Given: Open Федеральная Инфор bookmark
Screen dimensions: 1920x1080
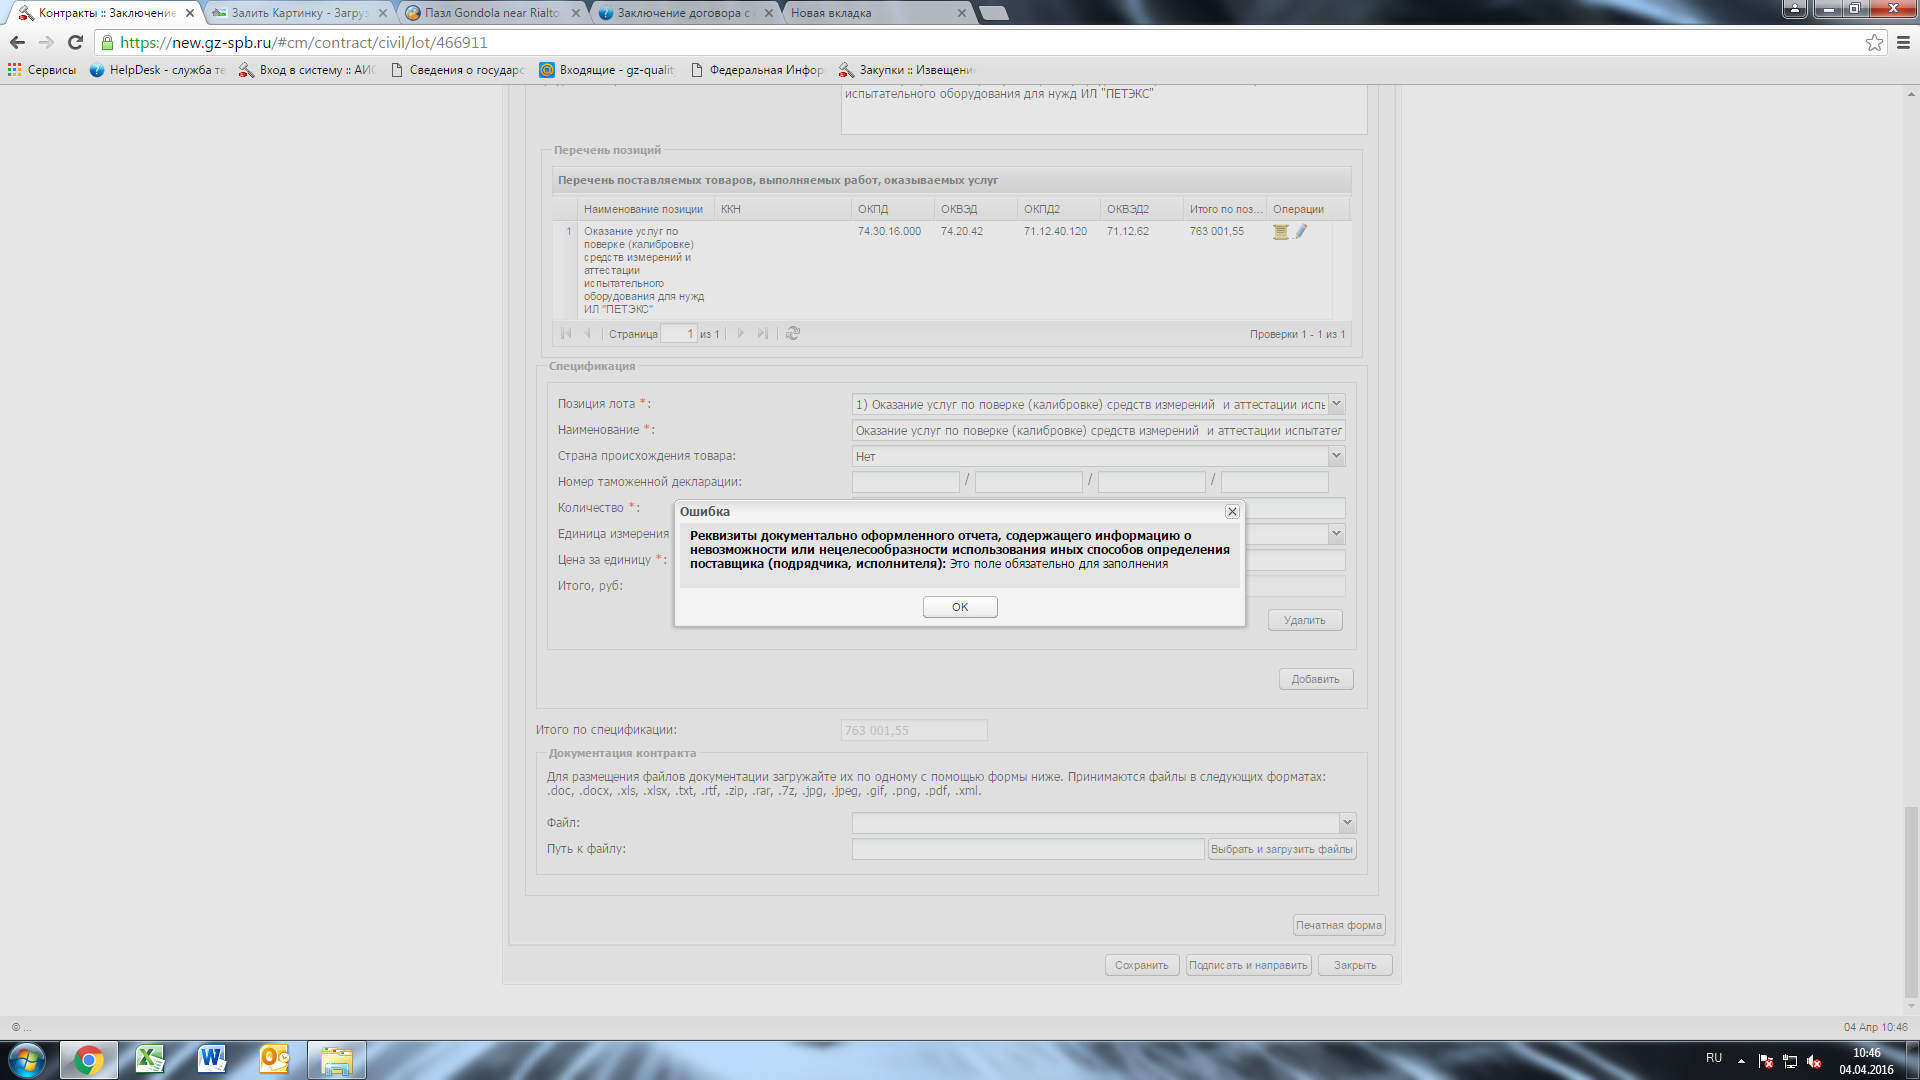Looking at the screenshot, I should click(x=757, y=70).
